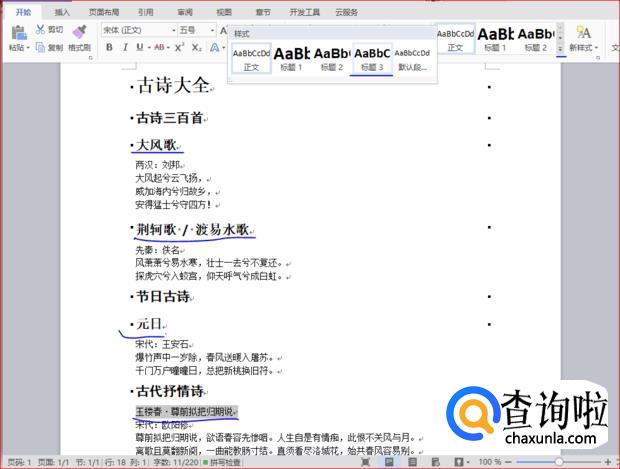The height and width of the screenshot is (469, 620).
Task: Open the clipboard group dialog launcher
Action: (x=91, y=58)
